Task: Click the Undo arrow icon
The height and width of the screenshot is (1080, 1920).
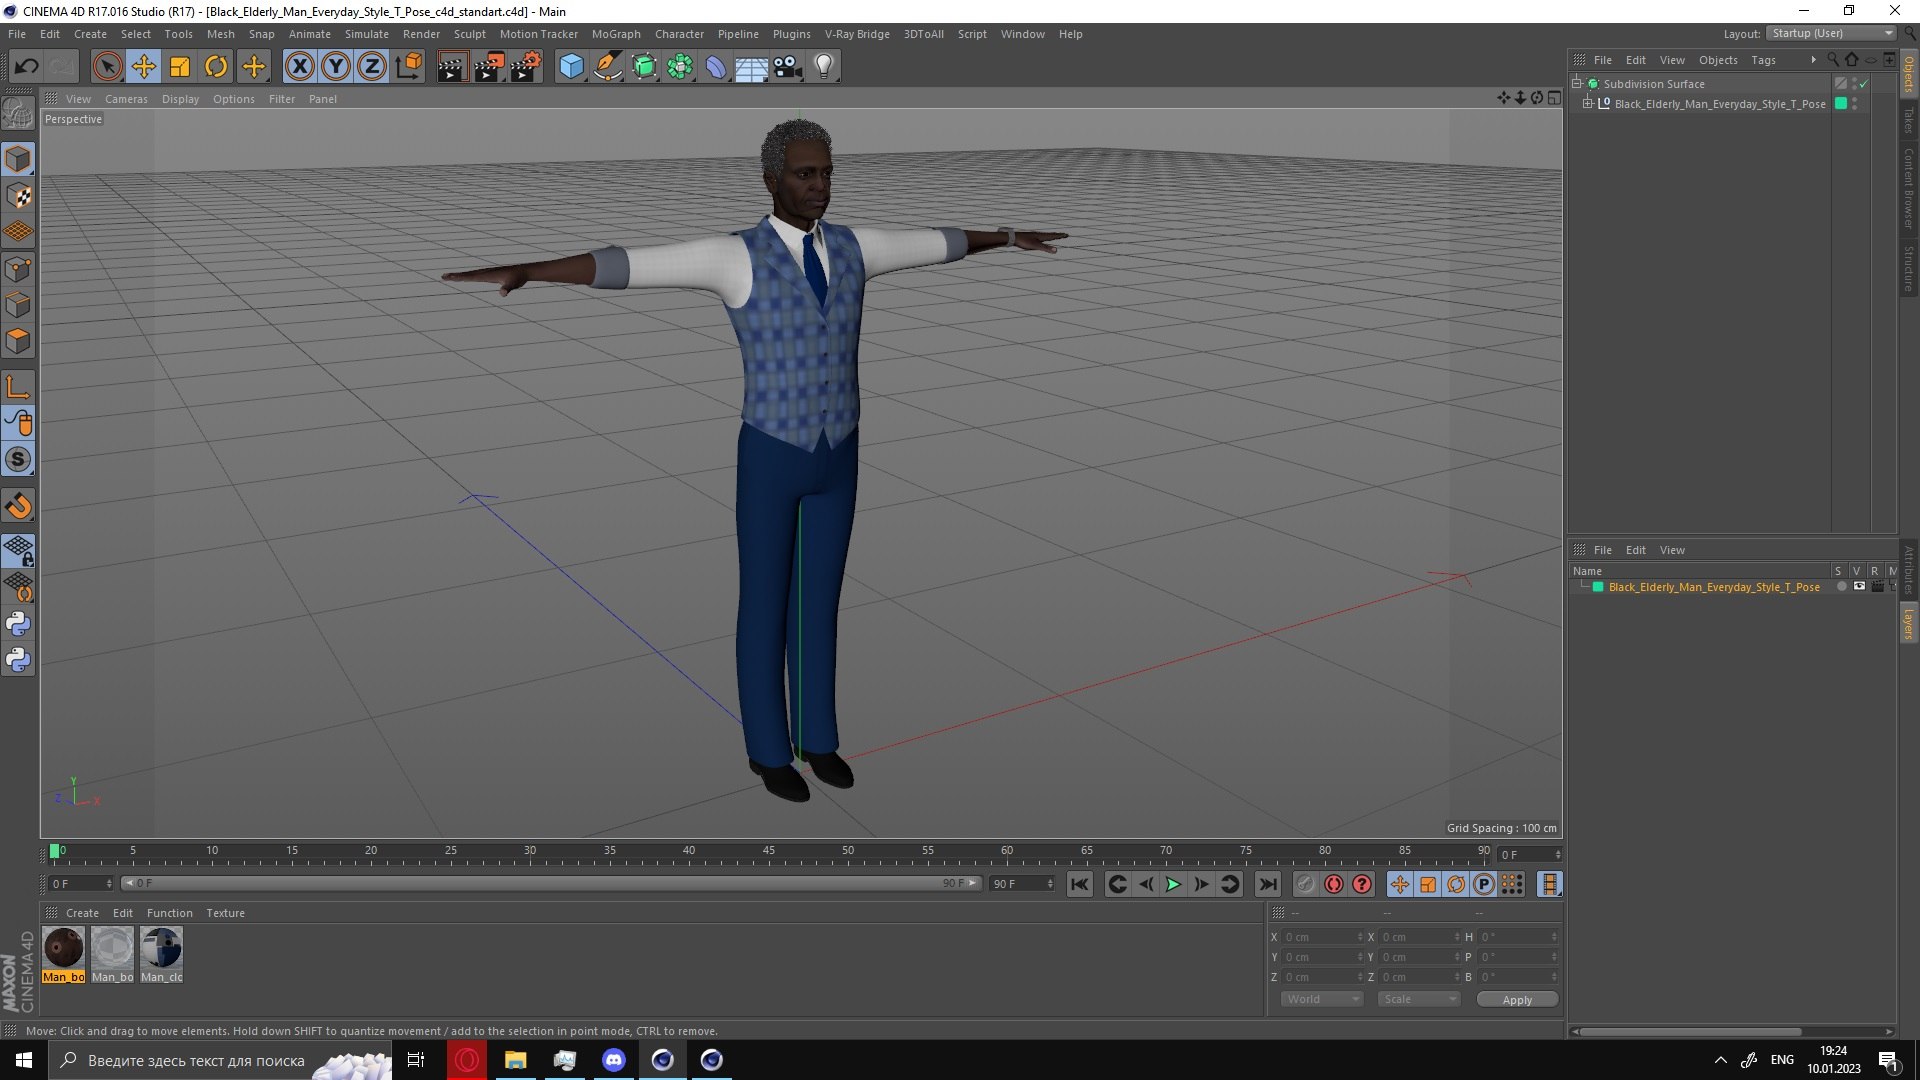Action: click(x=27, y=67)
